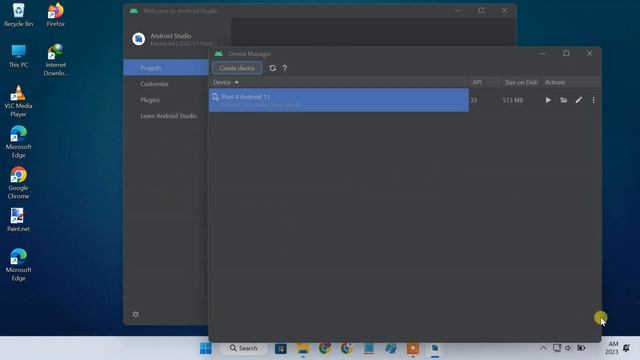The height and width of the screenshot is (360, 640).
Task: Minimize the Device Manager window
Action: 542,53
